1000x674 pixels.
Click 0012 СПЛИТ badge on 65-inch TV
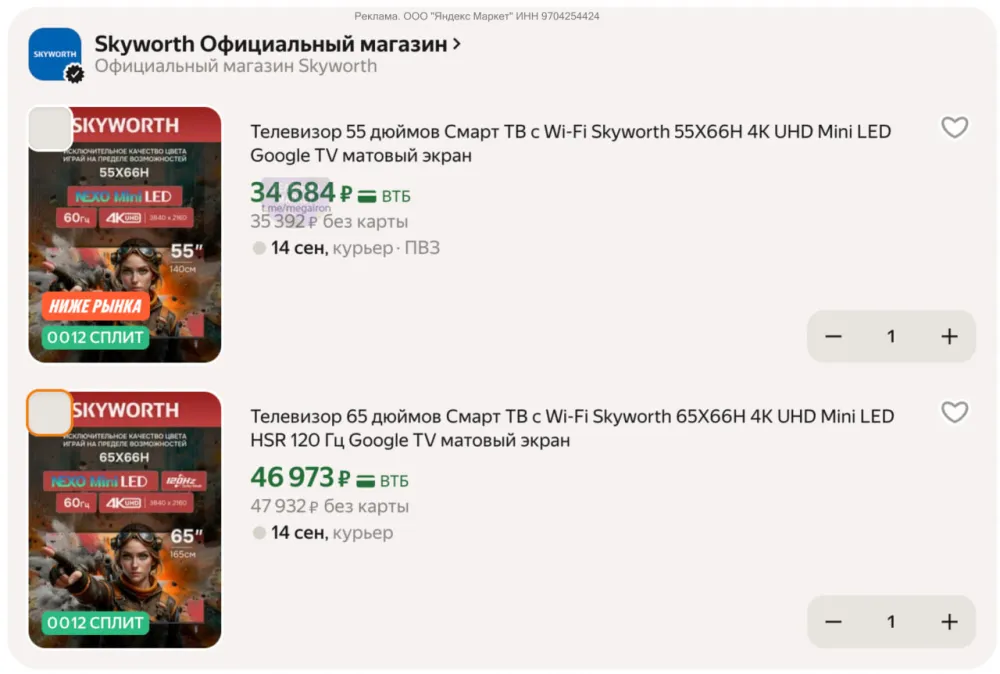pyautogui.click(x=95, y=622)
